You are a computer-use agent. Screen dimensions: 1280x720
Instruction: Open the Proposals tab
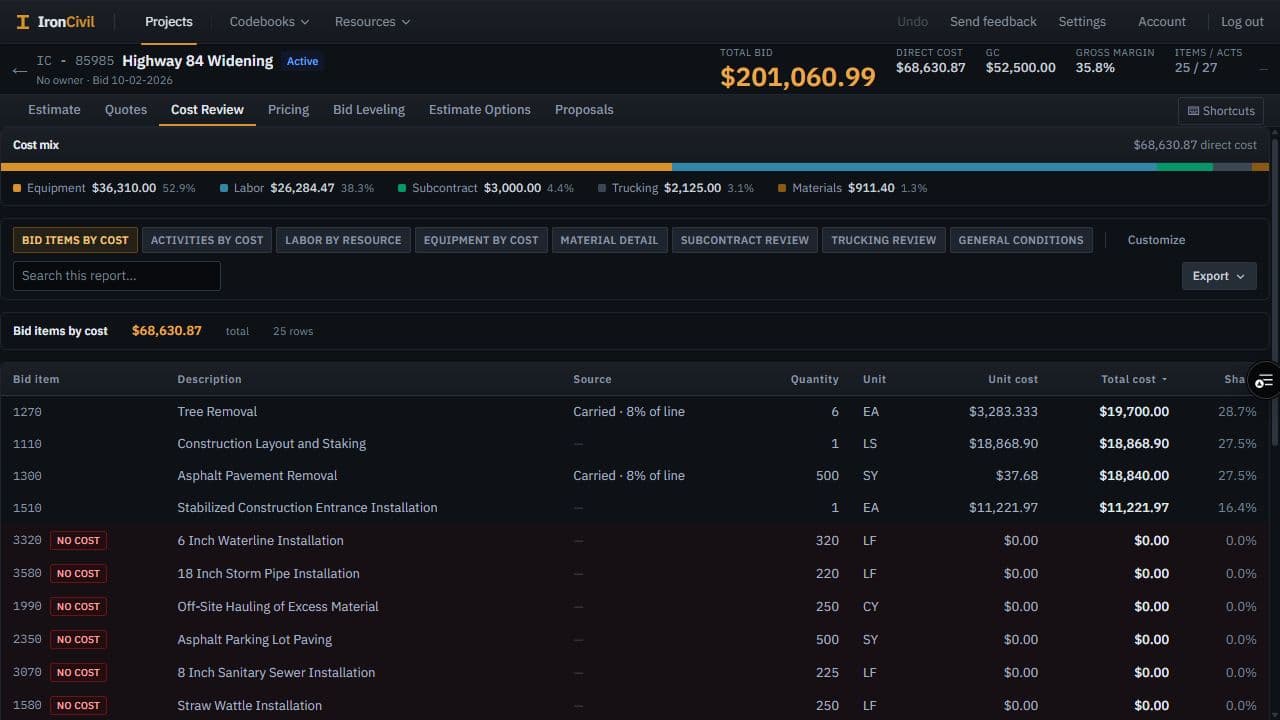point(584,110)
